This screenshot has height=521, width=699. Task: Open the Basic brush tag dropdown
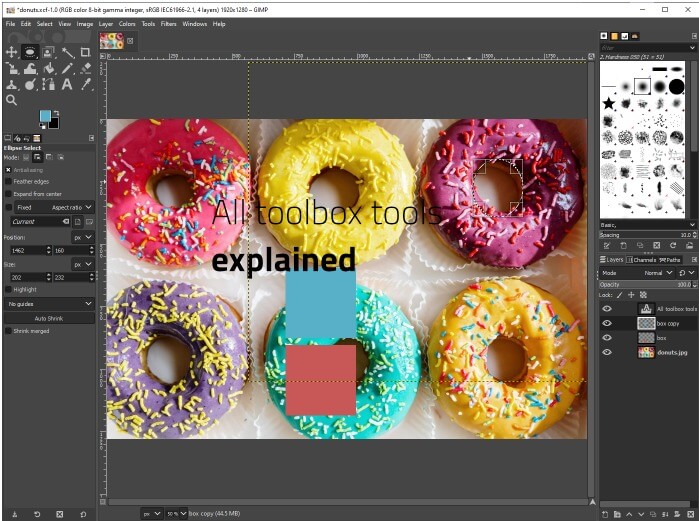click(648, 225)
